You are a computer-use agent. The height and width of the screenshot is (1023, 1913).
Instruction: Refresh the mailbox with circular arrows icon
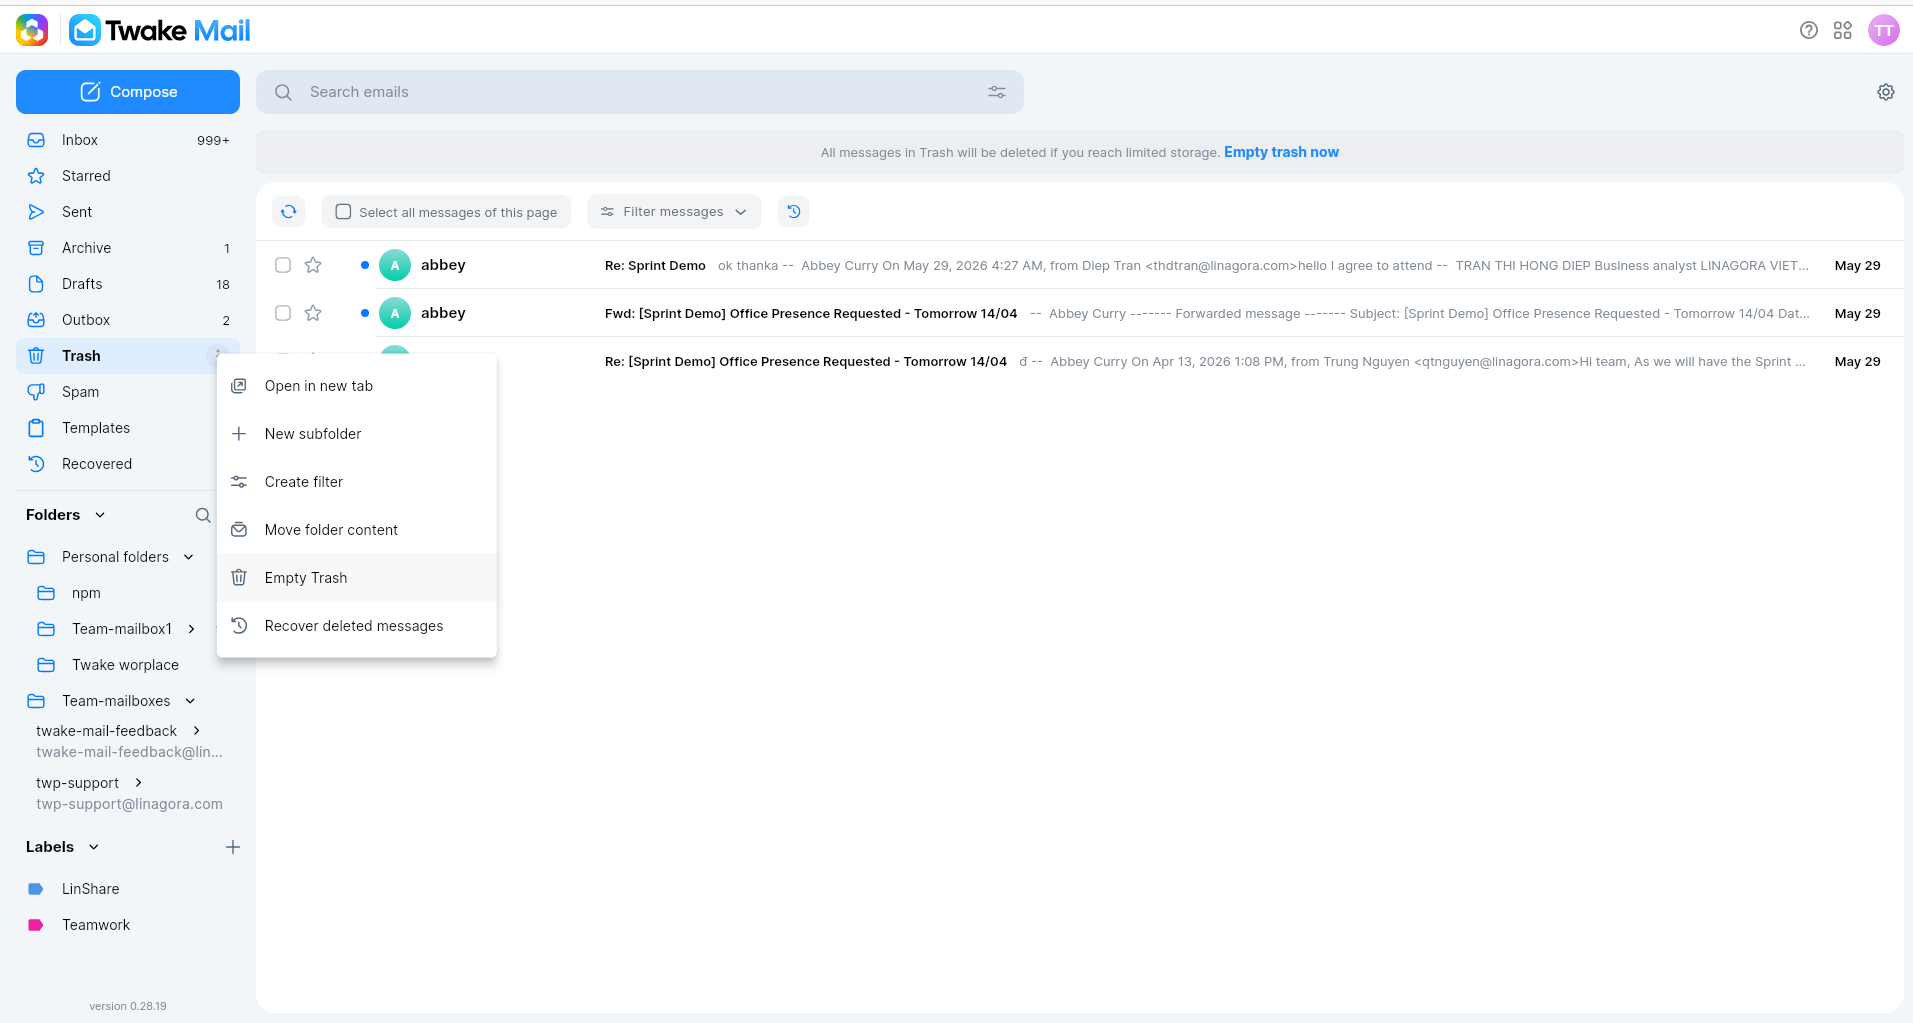tap(288, 211)
